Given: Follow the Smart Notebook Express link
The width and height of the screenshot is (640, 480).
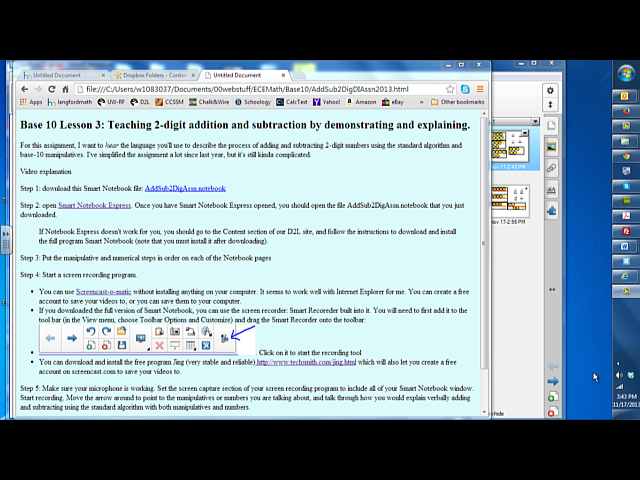Looking at the screenshot, I should pos(94,205).
